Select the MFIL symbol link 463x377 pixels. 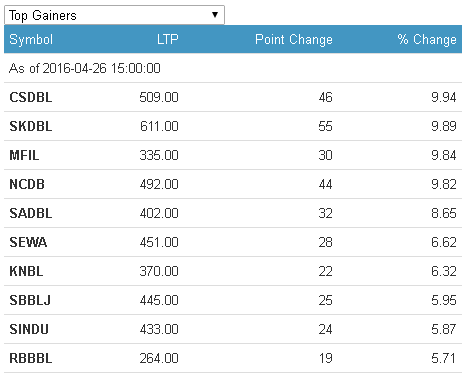[x=24, y=155]
